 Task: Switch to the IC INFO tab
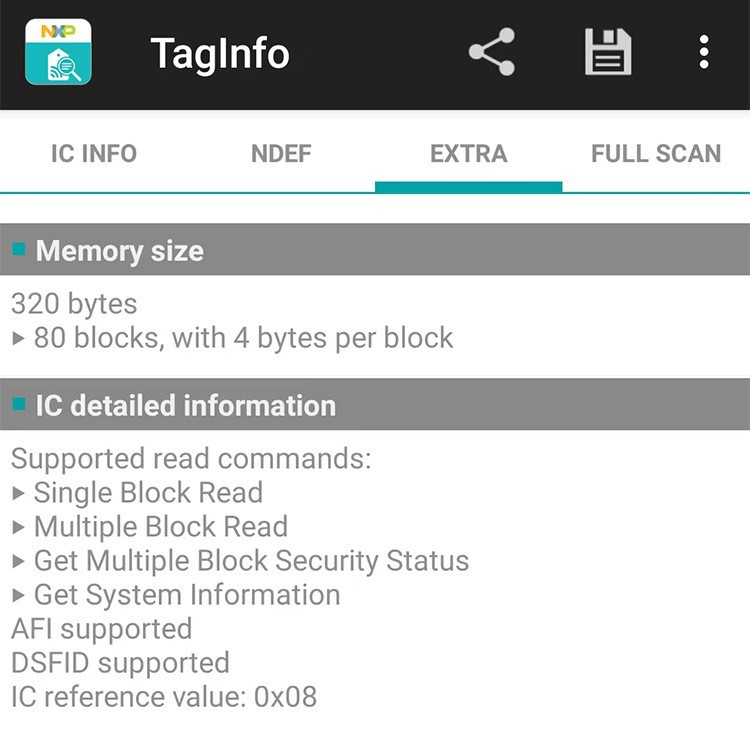[94, 154]
